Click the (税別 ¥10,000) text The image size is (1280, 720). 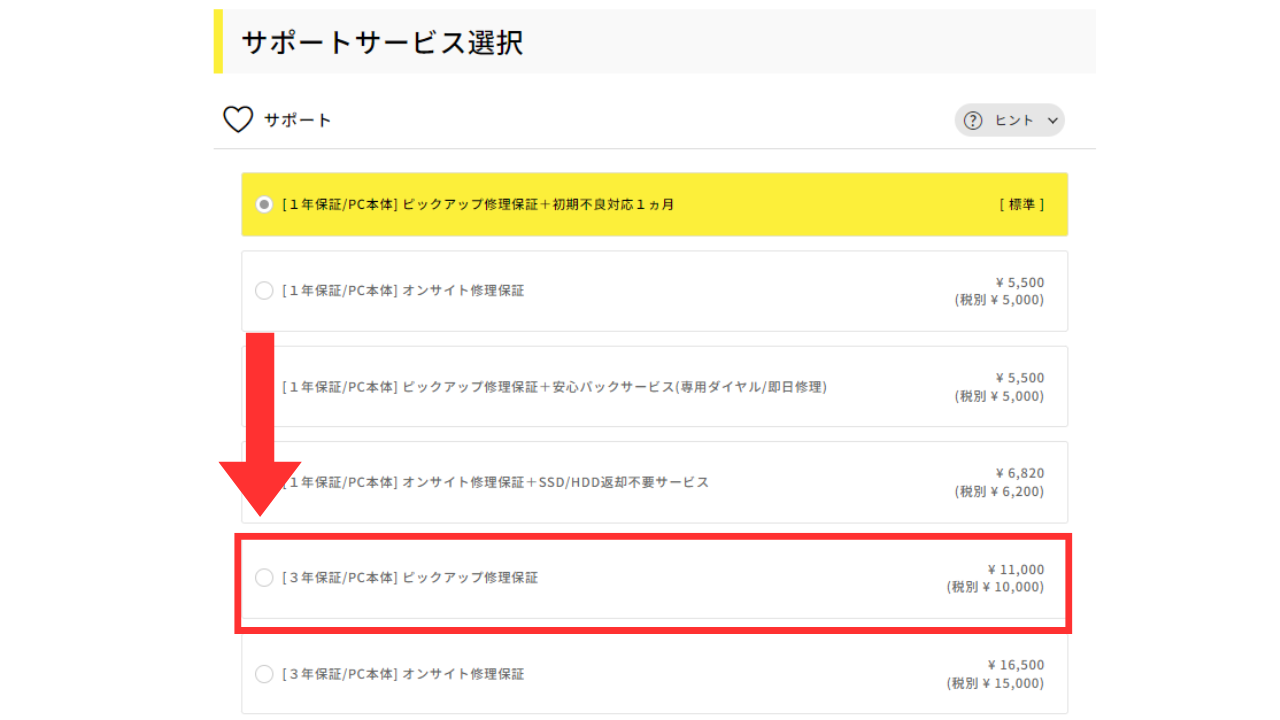[x=995, y=588]
